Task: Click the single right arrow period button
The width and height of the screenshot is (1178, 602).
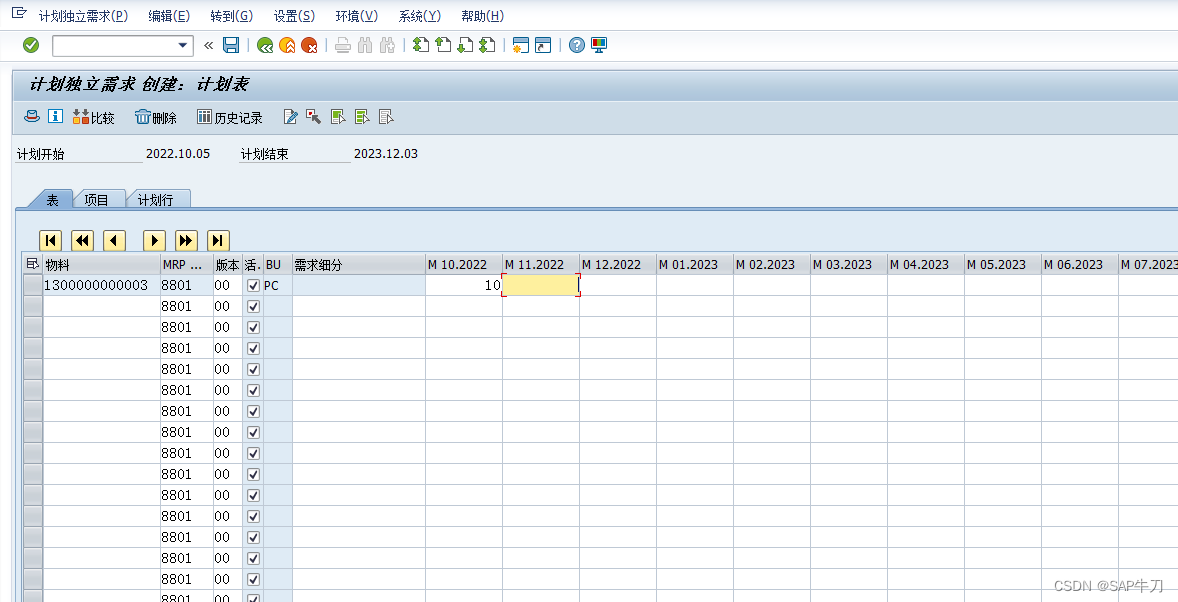Action: [x=154, y=240]
